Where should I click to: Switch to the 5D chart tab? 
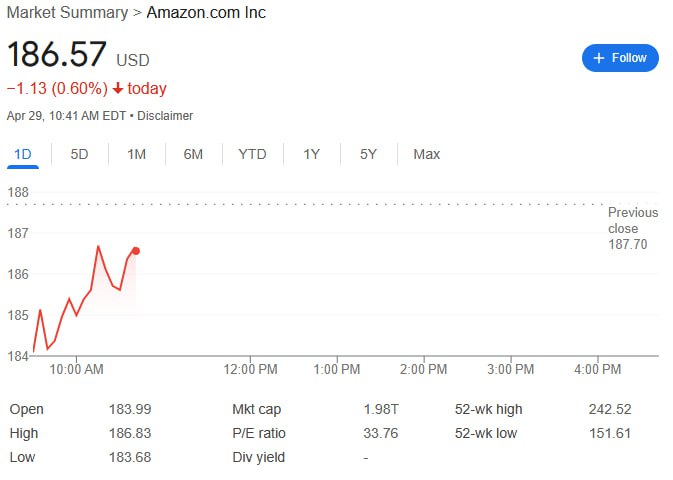79,154
